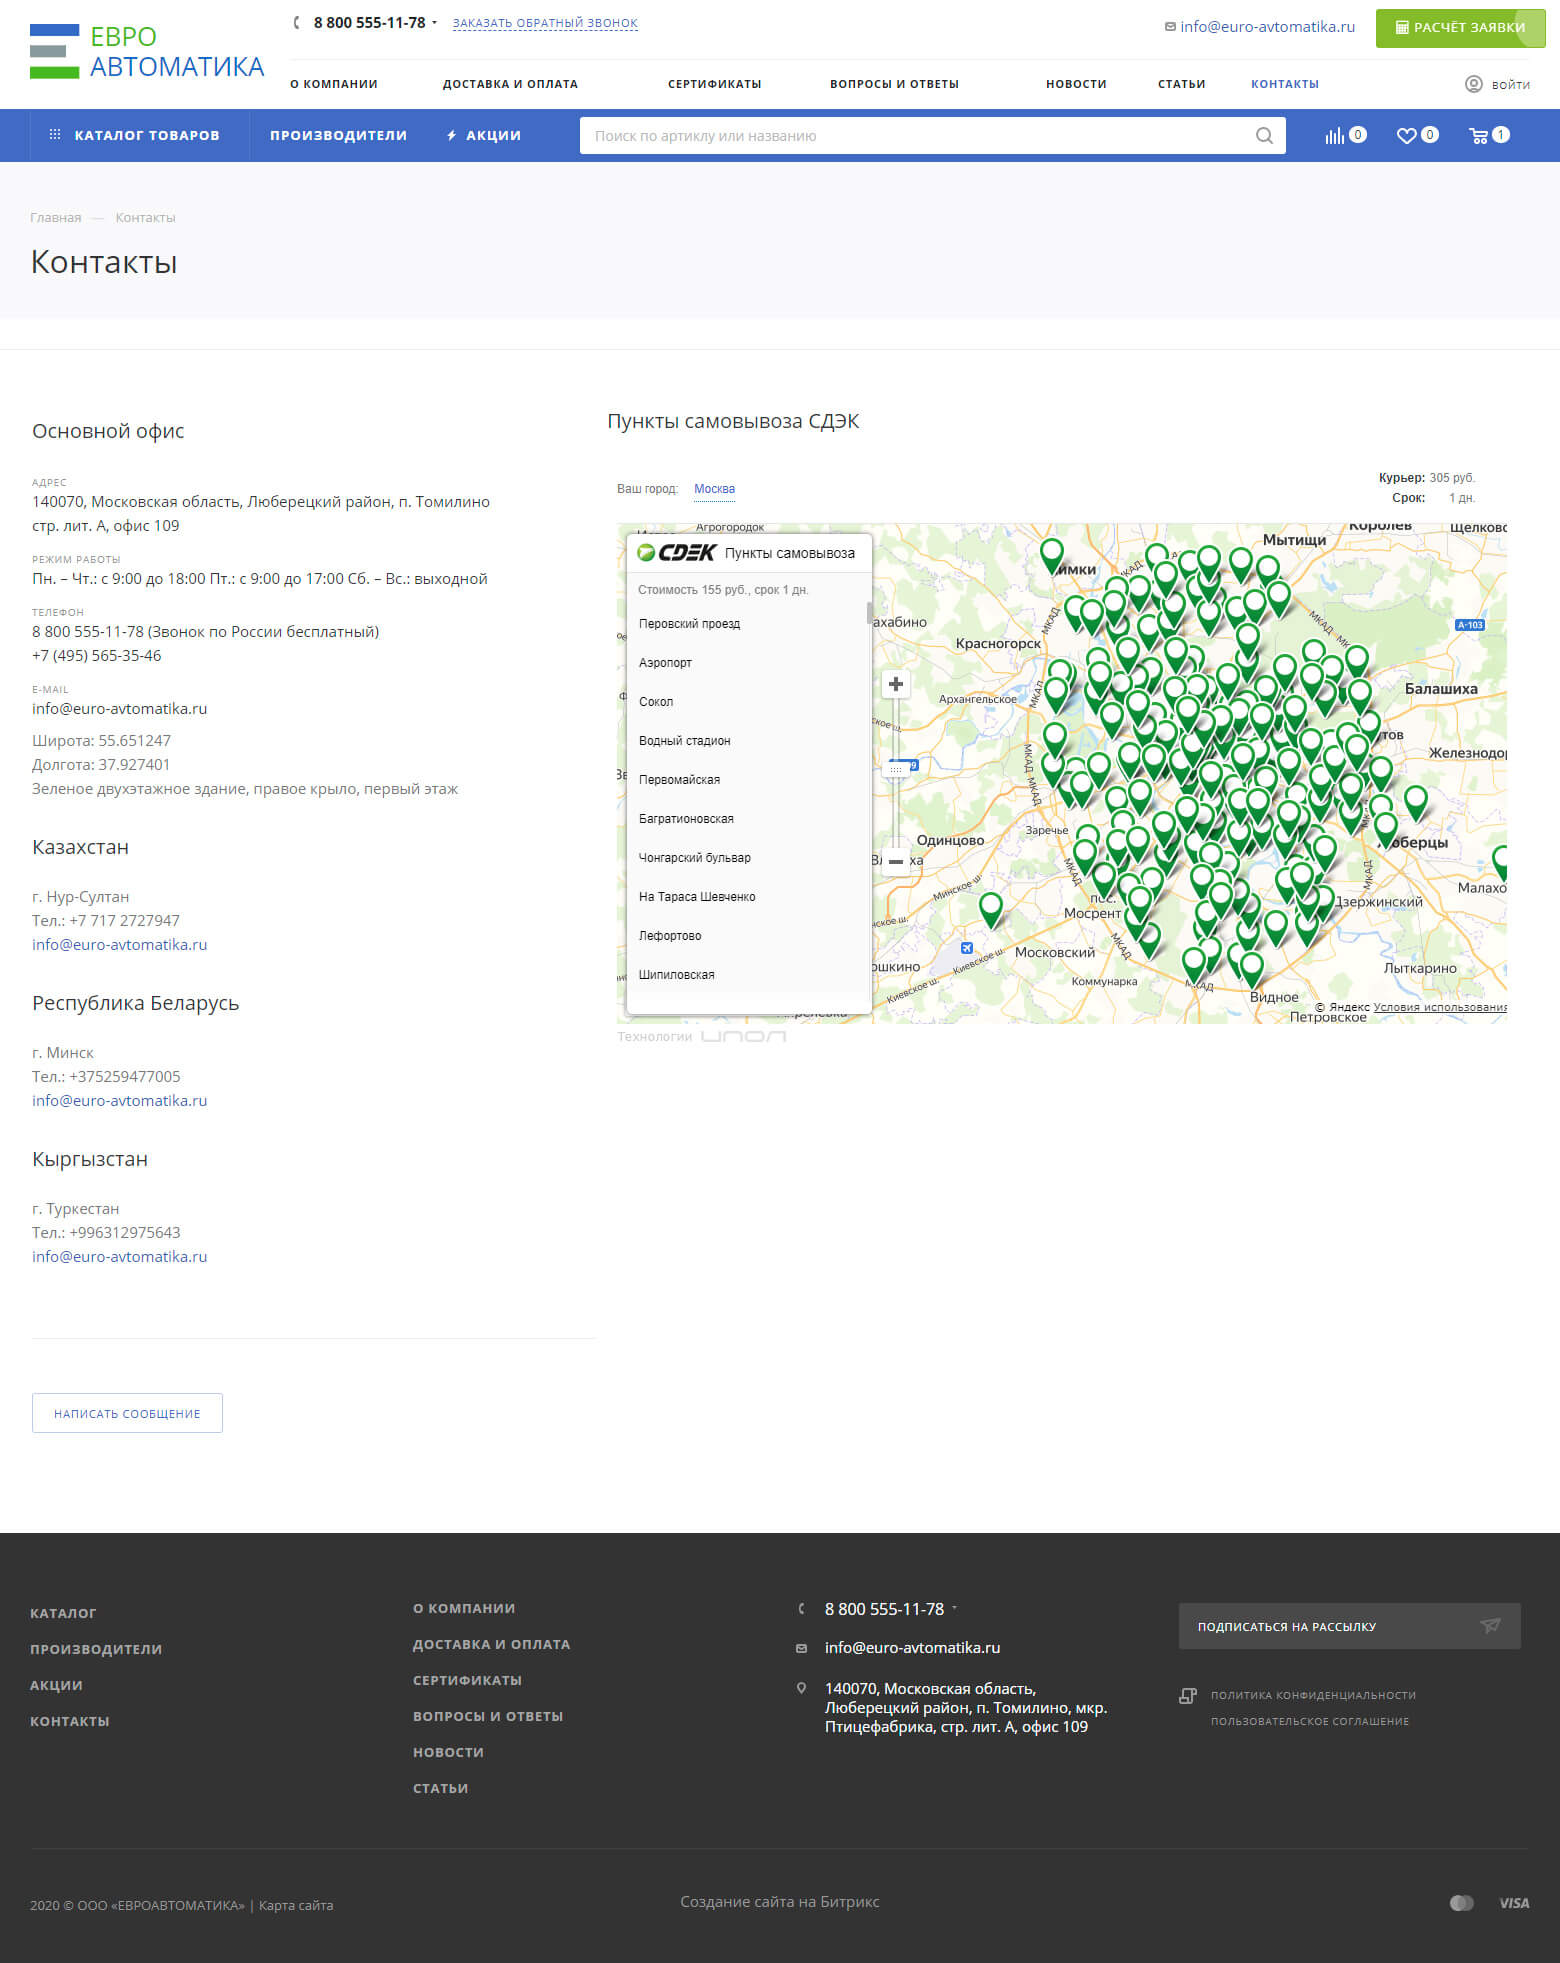Select Перовский проезд pickup point
Image resolution: width=1560 pixels, height=1963 pixels.
pos(689,623)
